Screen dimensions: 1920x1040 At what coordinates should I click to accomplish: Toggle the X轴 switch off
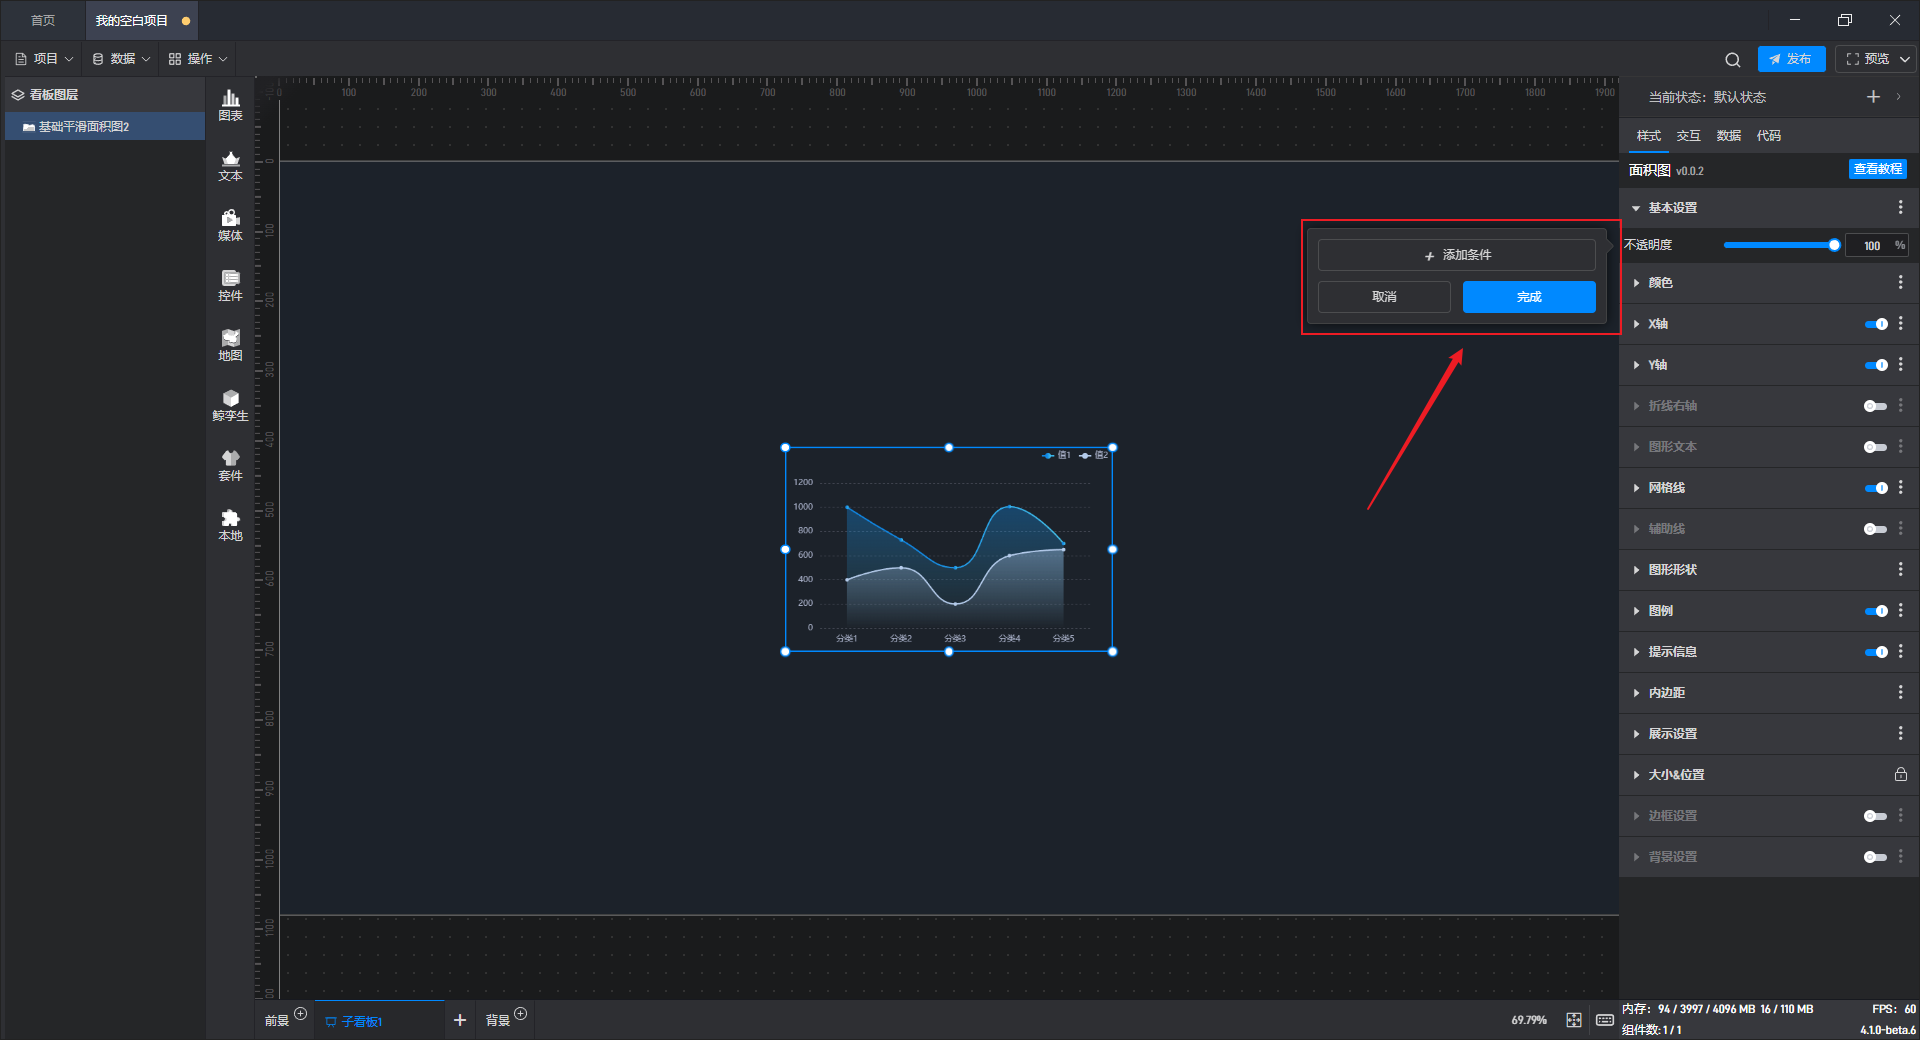pyautogui.click(x=1876, y=324)
